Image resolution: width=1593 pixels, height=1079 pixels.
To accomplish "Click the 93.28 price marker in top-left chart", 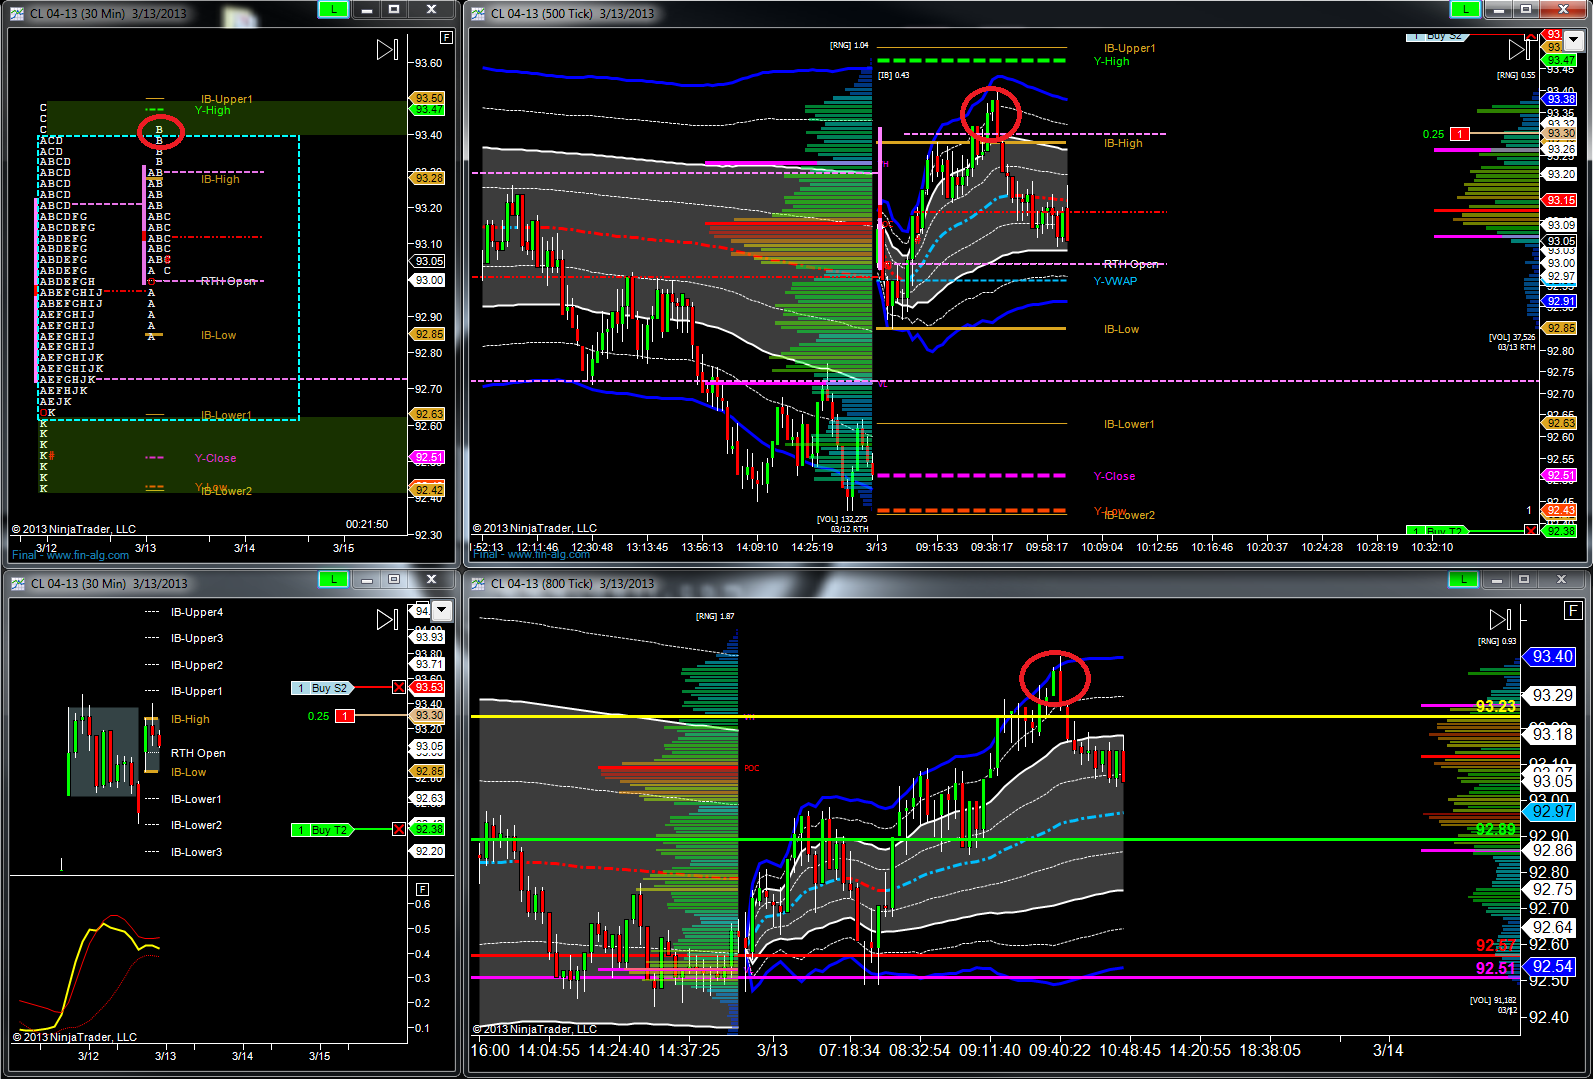I will click(428, 178).
